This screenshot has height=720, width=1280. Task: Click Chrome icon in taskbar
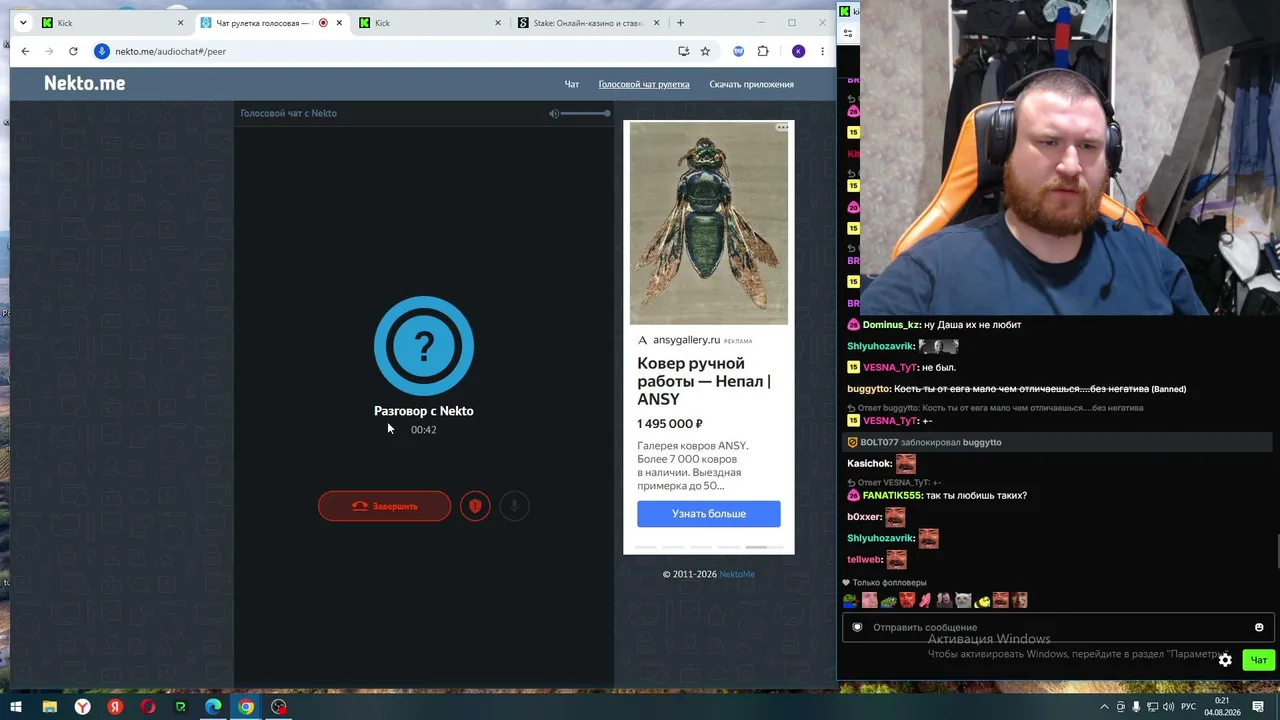coord(246,707)
